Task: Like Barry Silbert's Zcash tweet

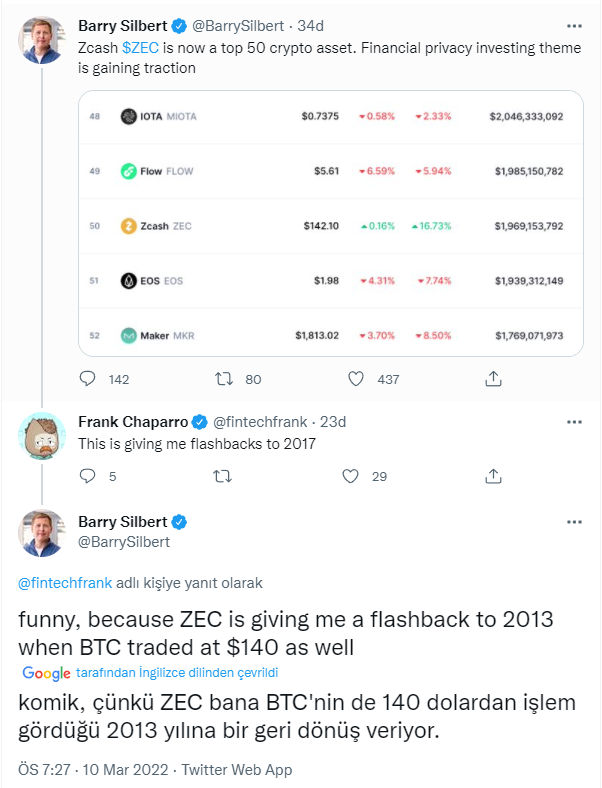Action: point(357,379)
